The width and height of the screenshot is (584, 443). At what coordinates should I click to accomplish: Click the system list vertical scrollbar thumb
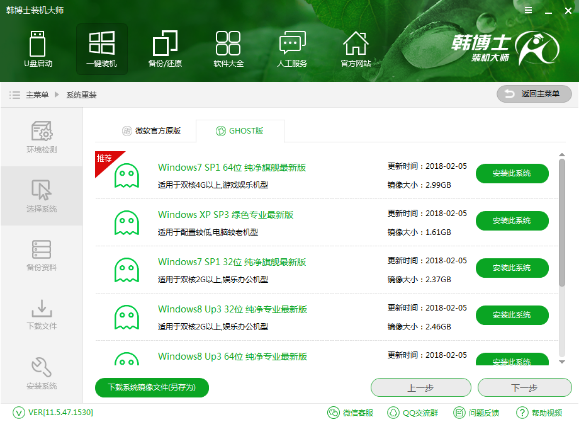562,222
